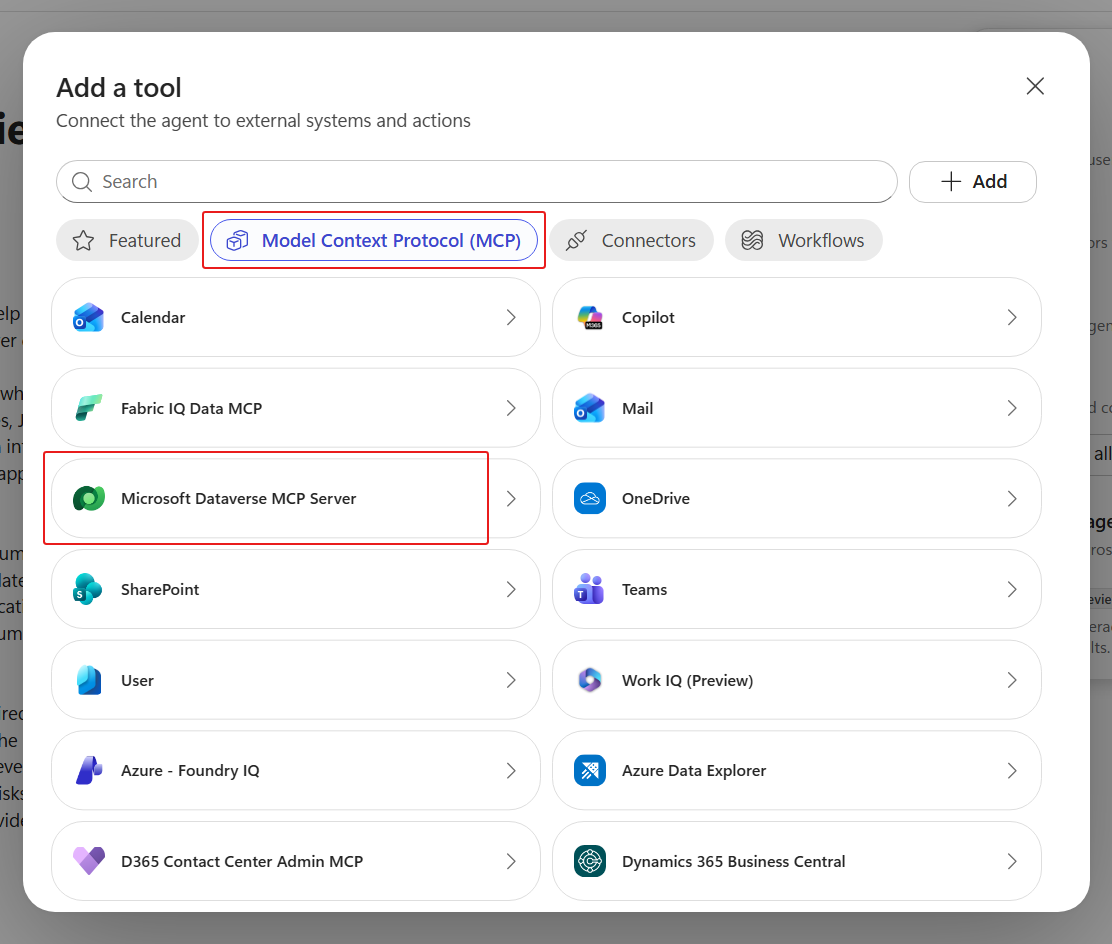
Task: Expand the OneDrive row chevron
Action: pos(1012,499)
